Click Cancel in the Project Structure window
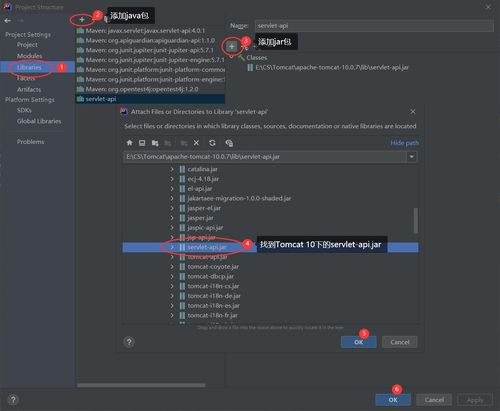Viewport: 500px width, 411px height. (x=434, y=400)
